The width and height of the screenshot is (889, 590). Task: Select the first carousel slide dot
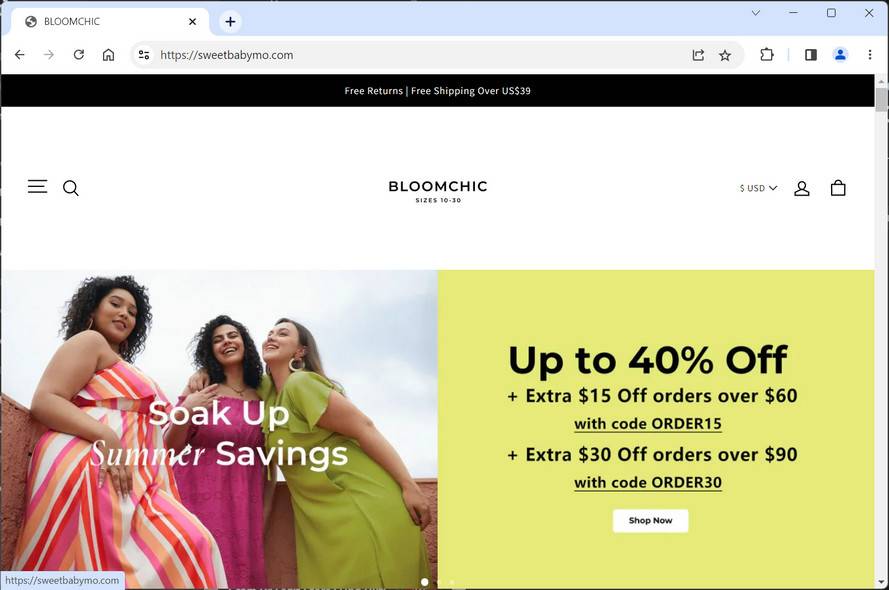[x=425, y=582]
